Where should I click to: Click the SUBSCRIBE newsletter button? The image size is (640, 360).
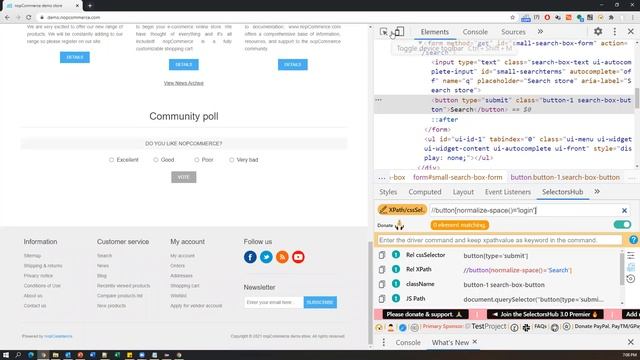(320, 302)
